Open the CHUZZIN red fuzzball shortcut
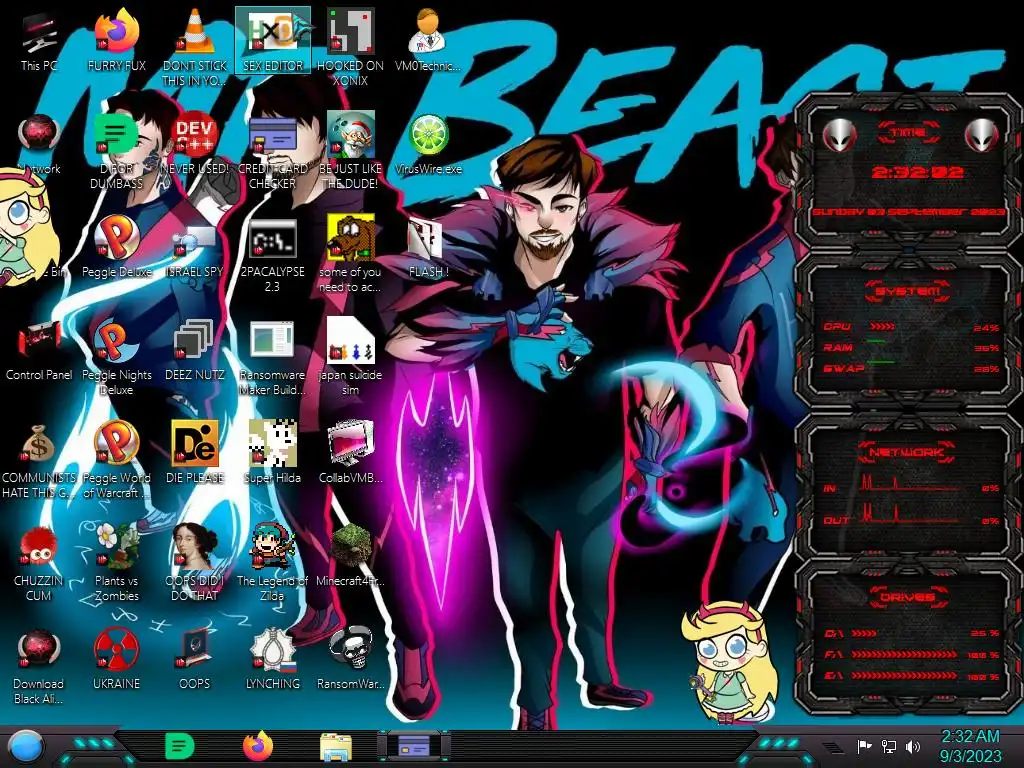 point(39,564)
